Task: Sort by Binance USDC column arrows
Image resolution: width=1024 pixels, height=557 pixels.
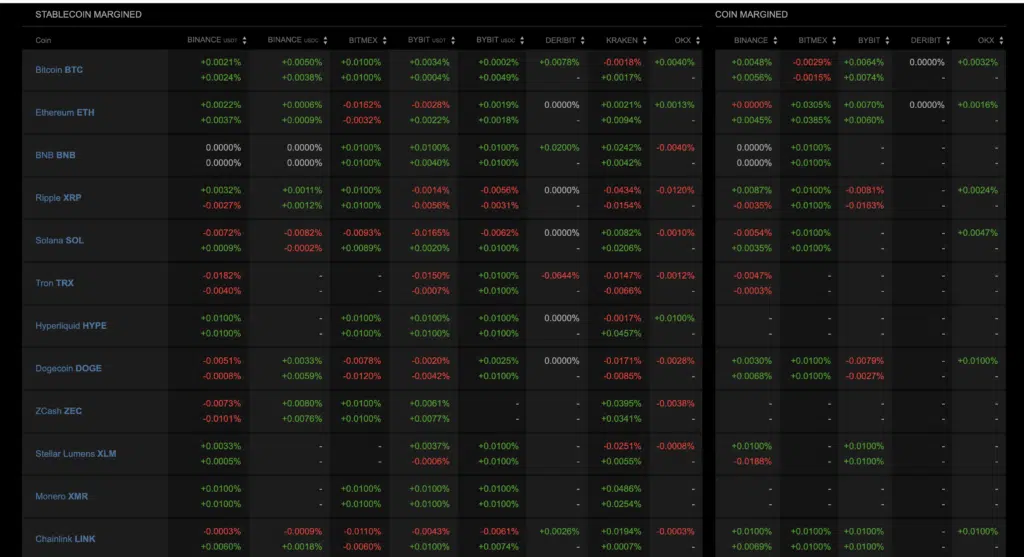Action: tap(325, 40)
